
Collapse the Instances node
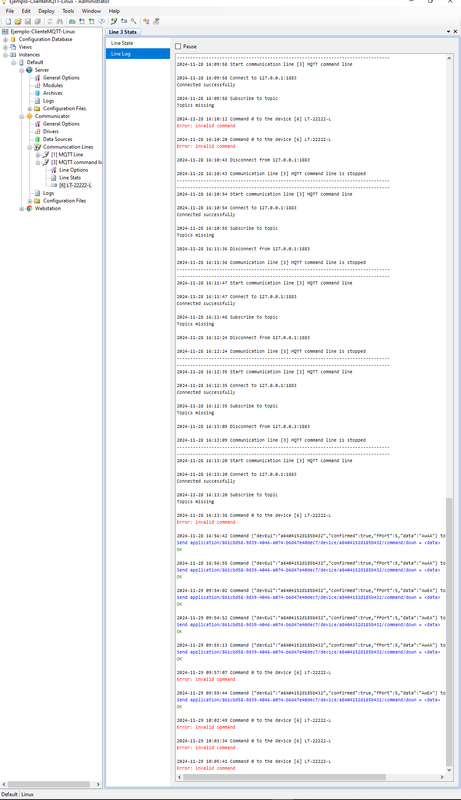tap(6, 55)
